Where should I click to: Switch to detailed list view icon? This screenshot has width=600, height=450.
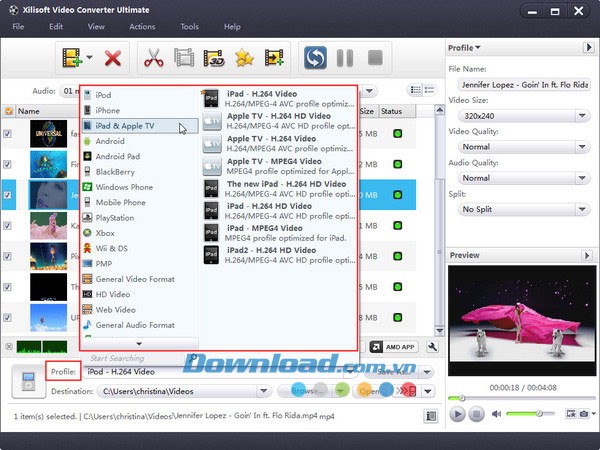416,90
